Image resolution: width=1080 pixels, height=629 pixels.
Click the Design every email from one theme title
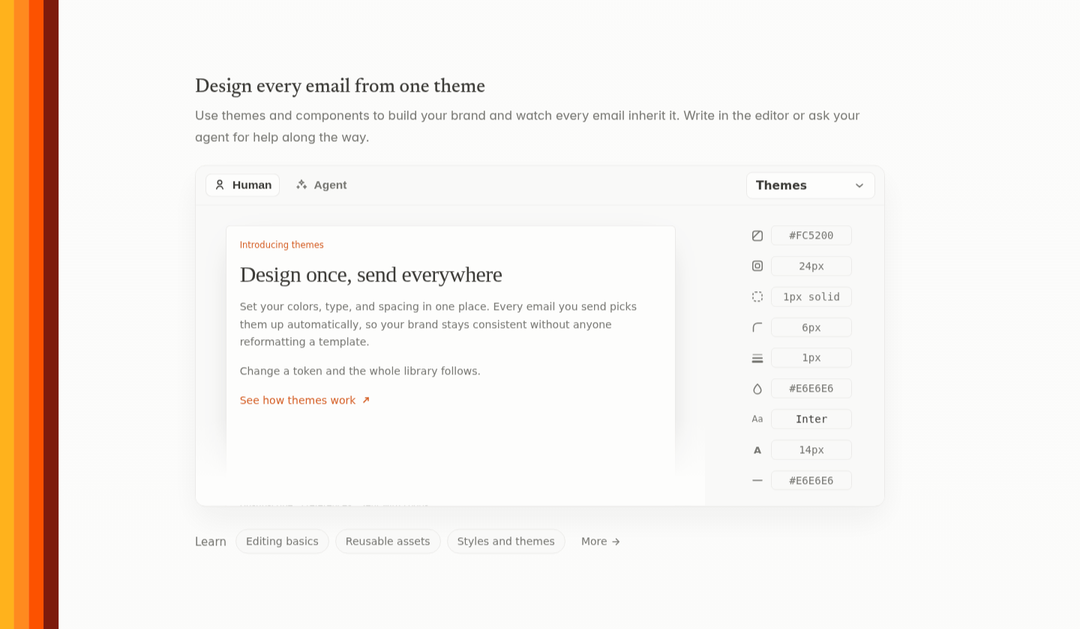tap(340, 86)
